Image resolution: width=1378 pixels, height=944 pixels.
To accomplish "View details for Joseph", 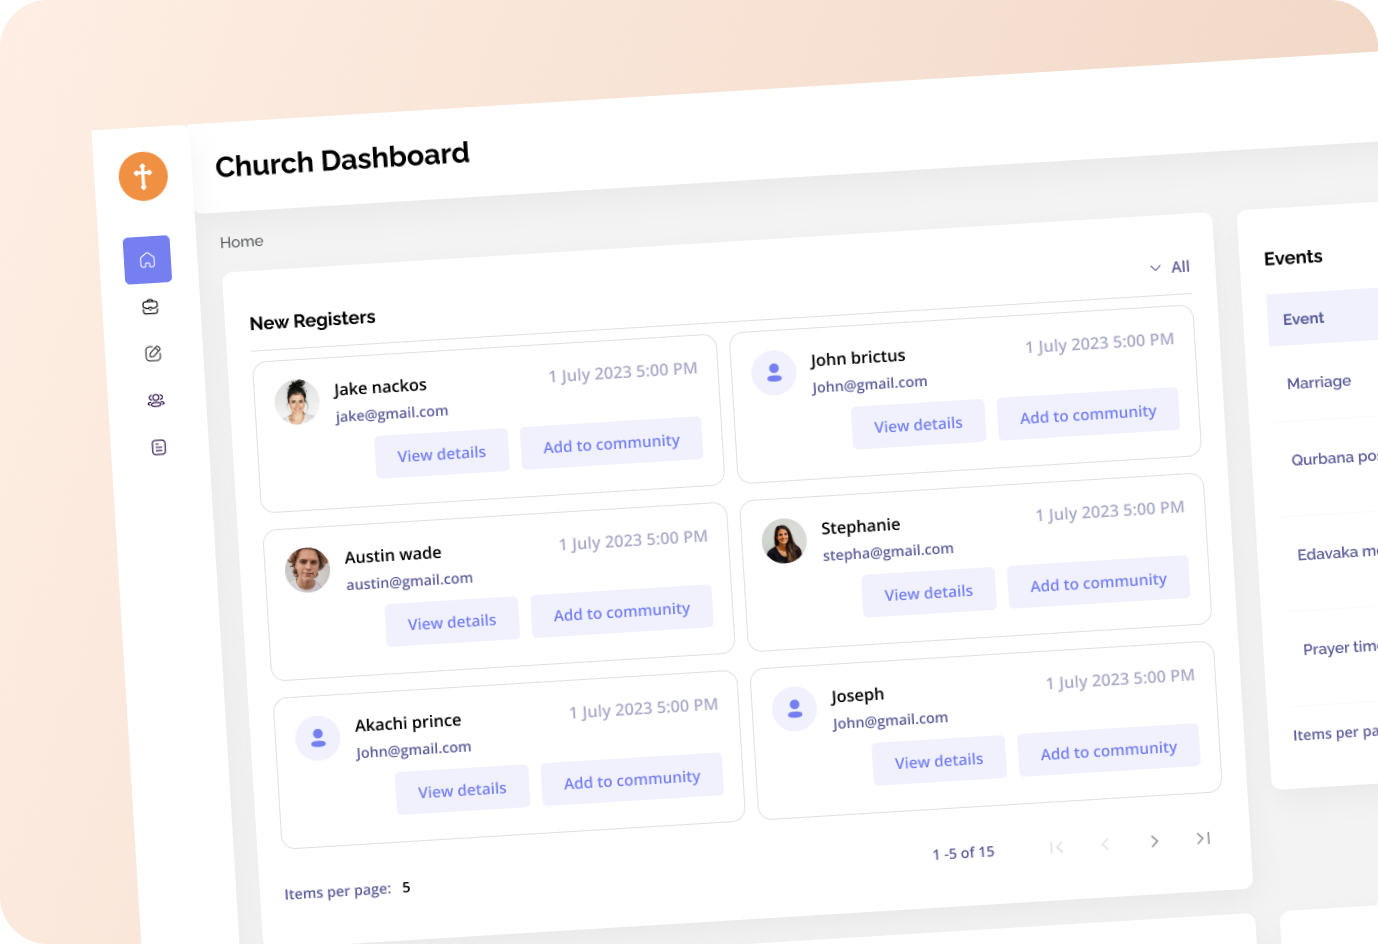I will point(938,761).
